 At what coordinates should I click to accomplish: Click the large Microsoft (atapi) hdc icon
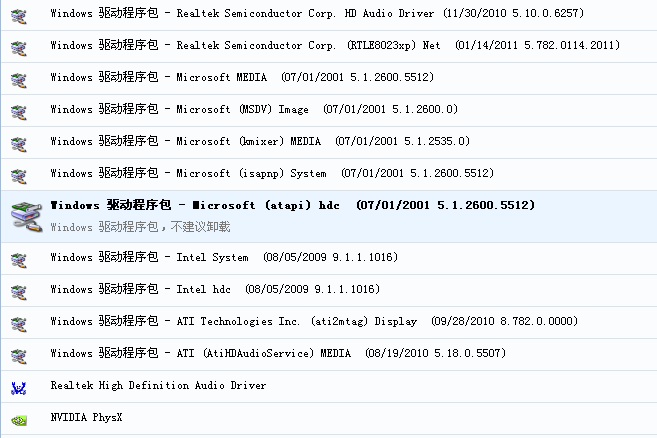[26, 216]
